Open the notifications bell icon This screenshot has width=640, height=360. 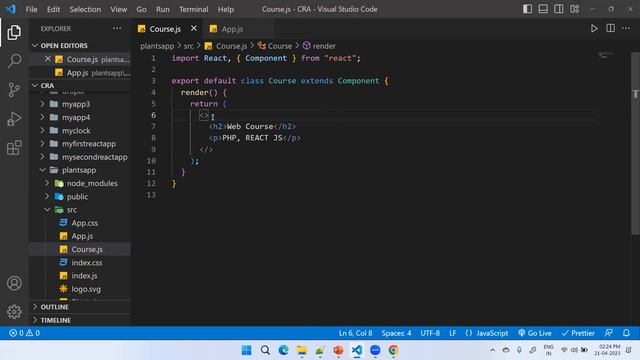point(626,333)
